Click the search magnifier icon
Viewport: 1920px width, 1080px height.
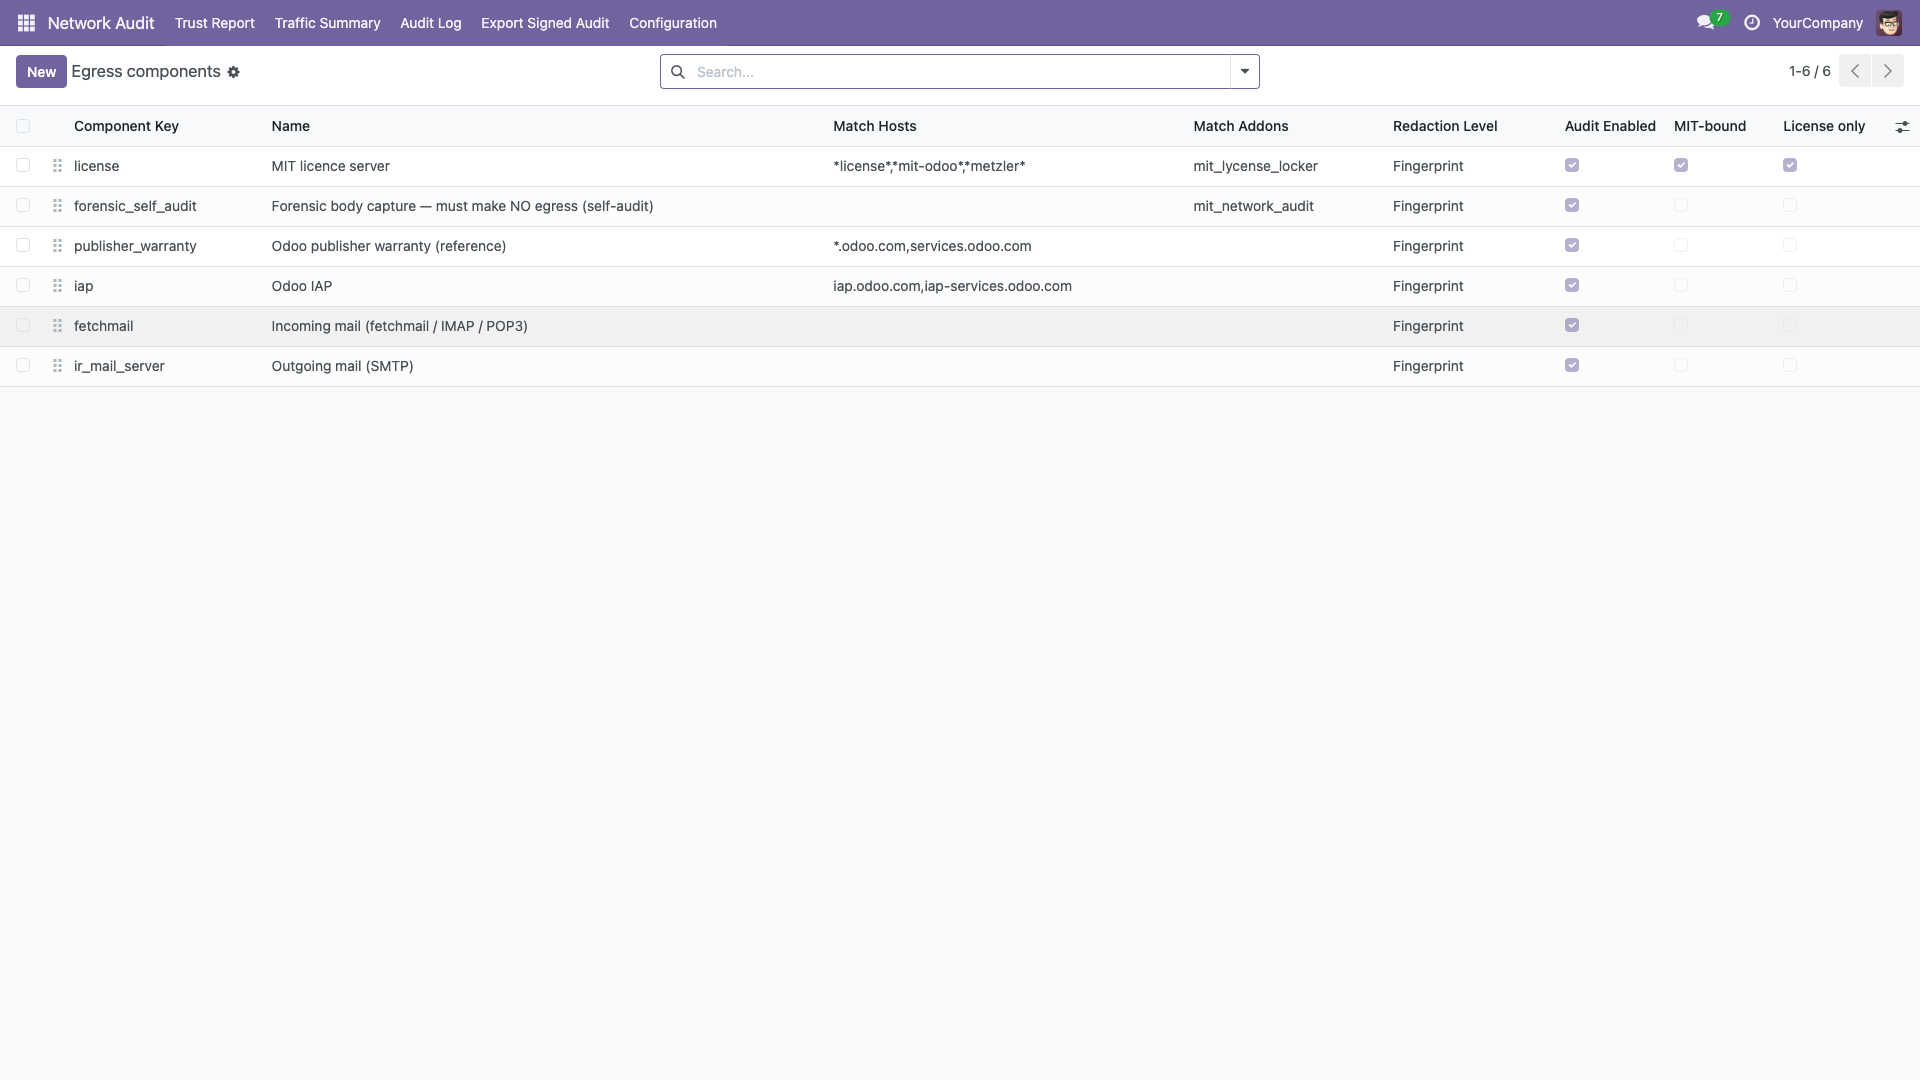(678, 72)
